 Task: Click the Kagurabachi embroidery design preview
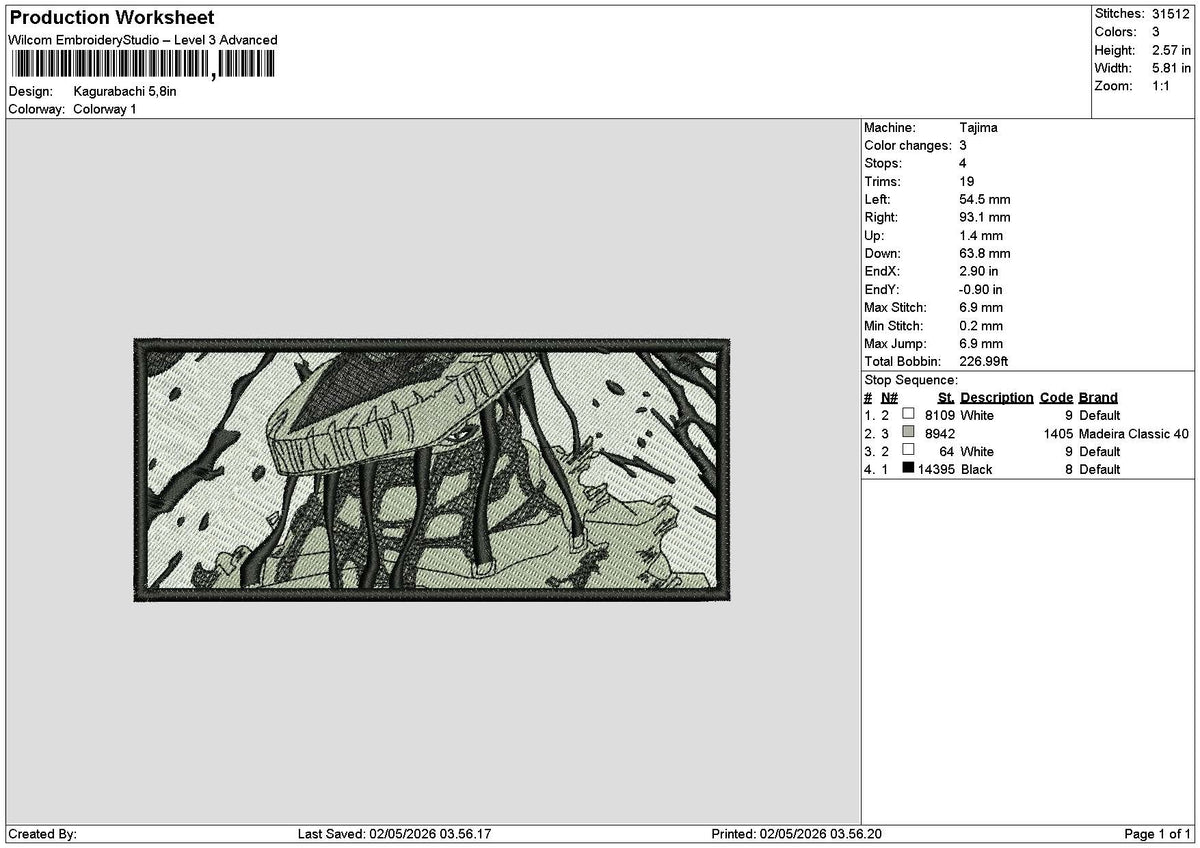[432, 470]
